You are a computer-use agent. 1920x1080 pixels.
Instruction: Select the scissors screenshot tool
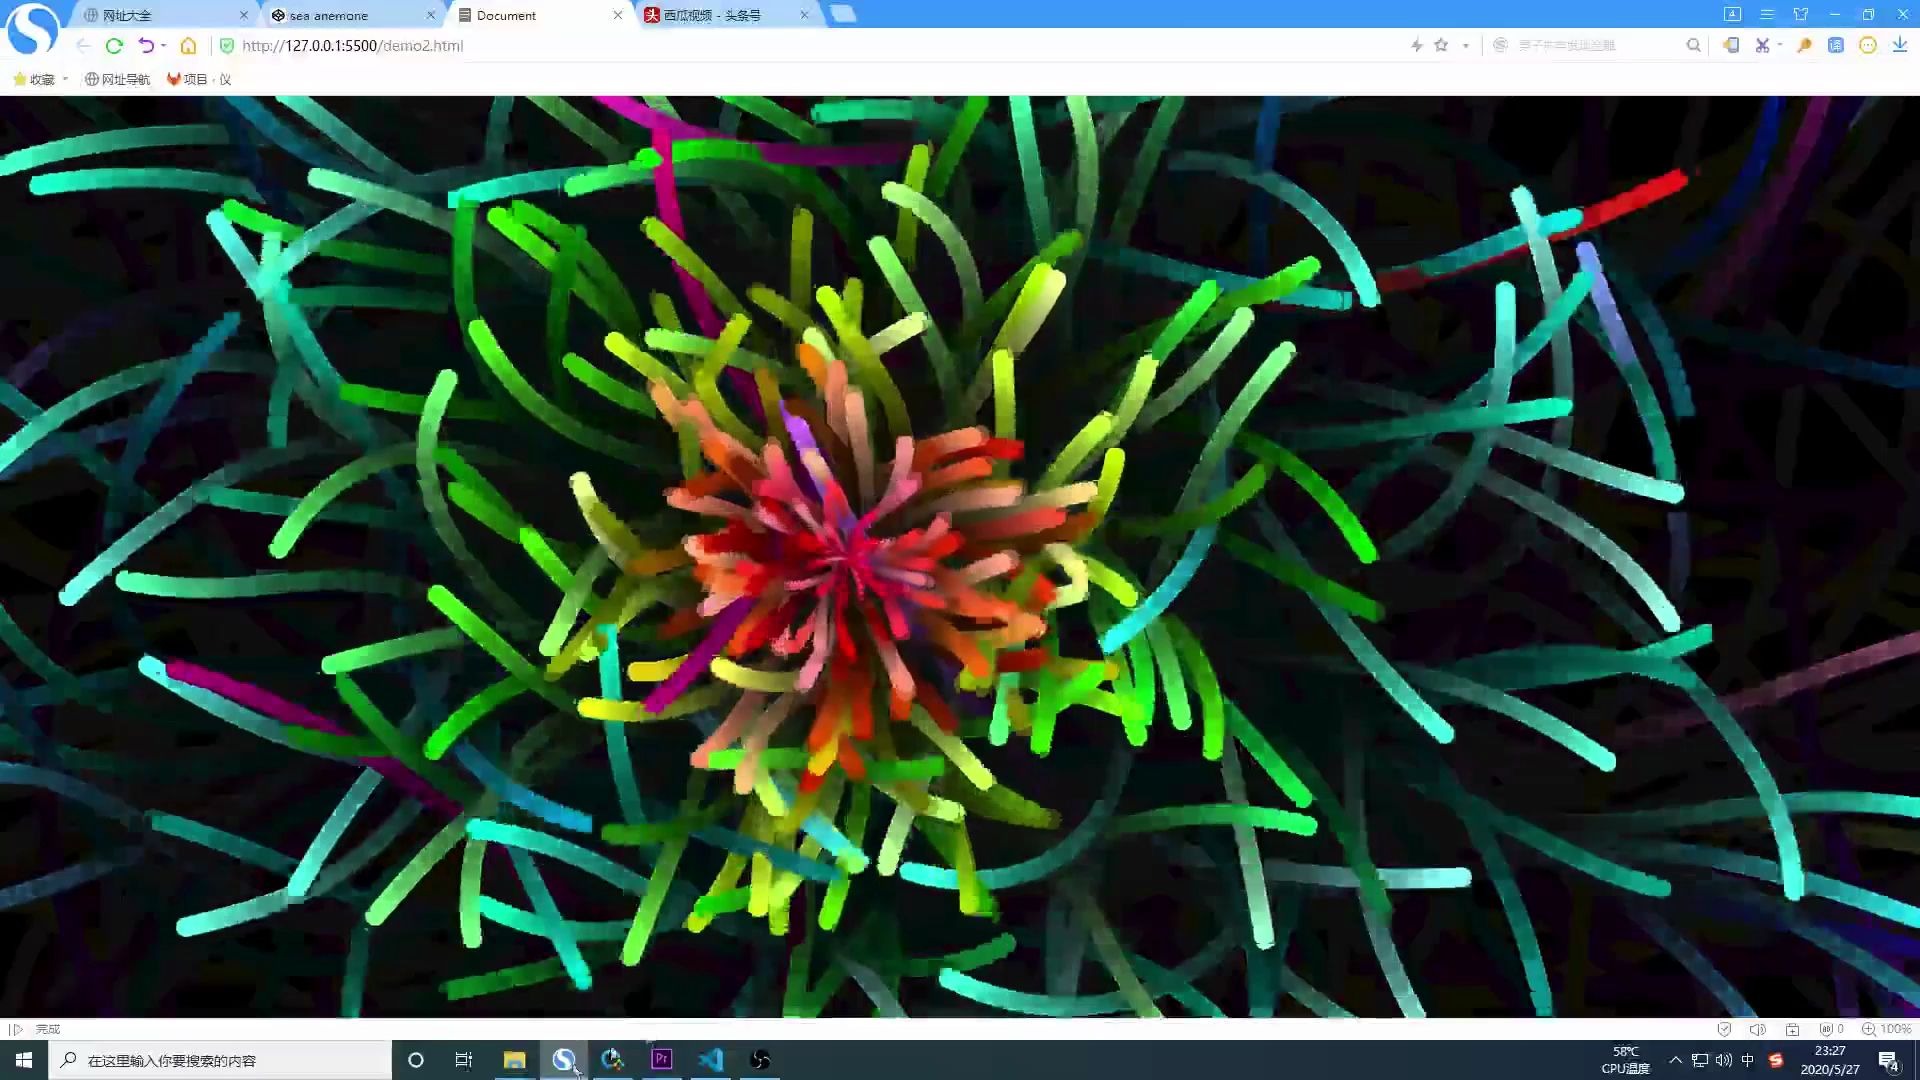(1762, 45)
